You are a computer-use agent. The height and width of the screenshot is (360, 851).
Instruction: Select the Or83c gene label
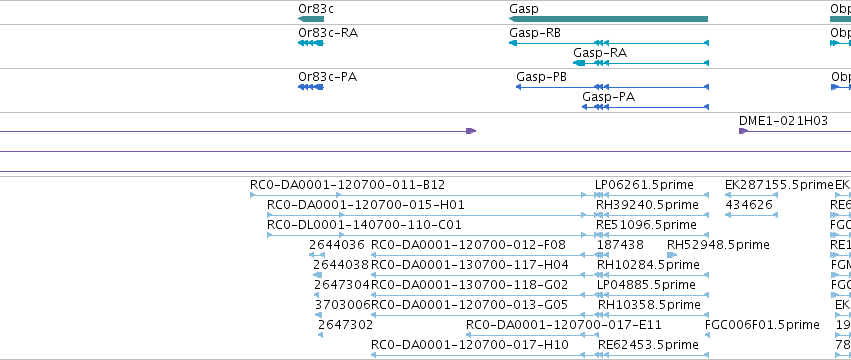[x=316, y=9]
